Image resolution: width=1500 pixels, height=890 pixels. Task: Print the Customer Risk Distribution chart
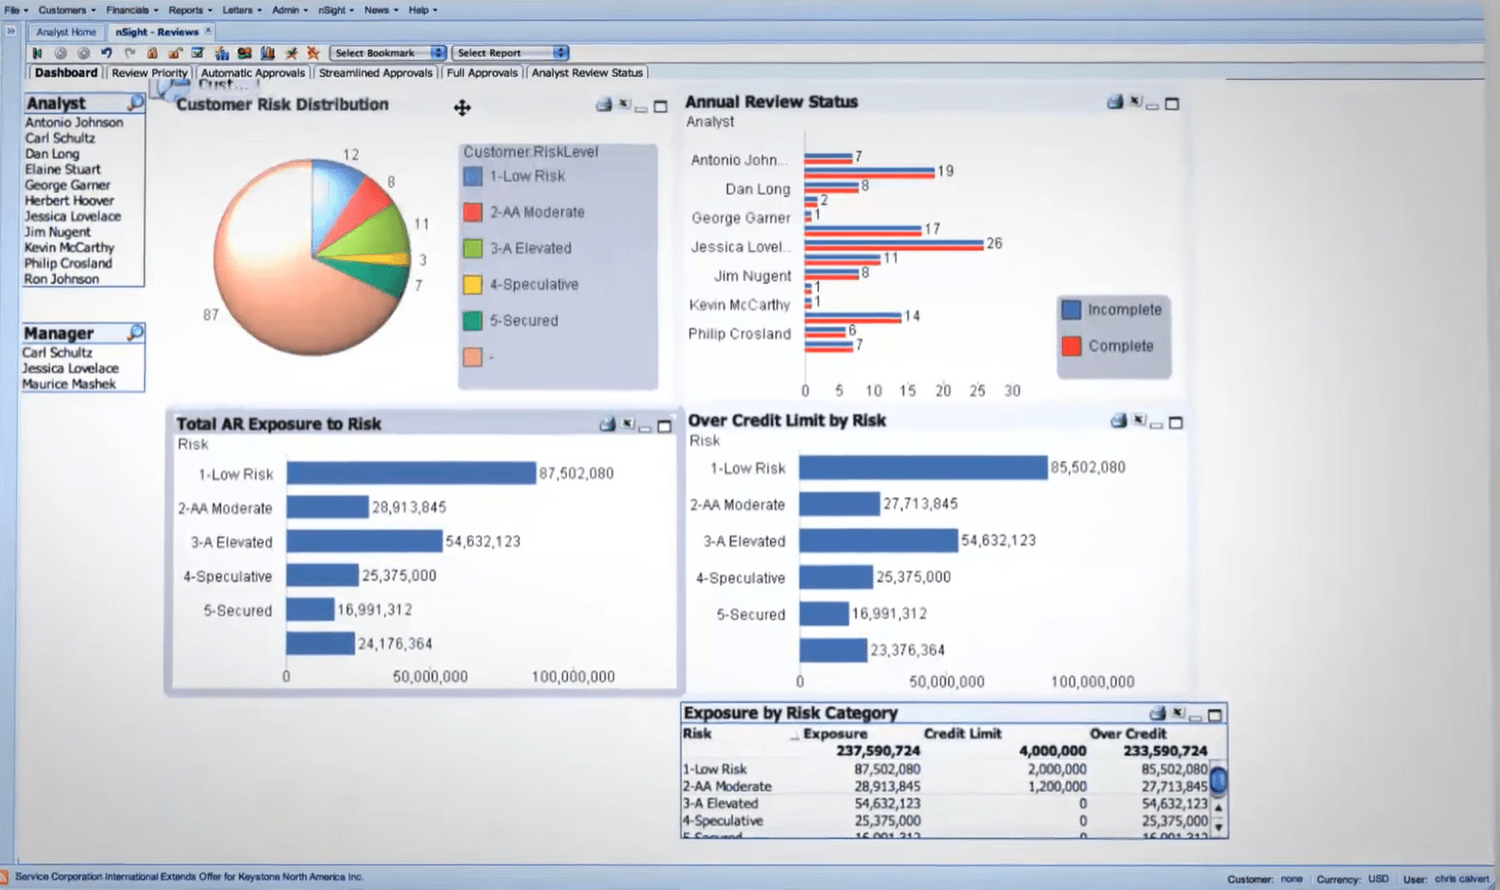[x=603, y=105]
